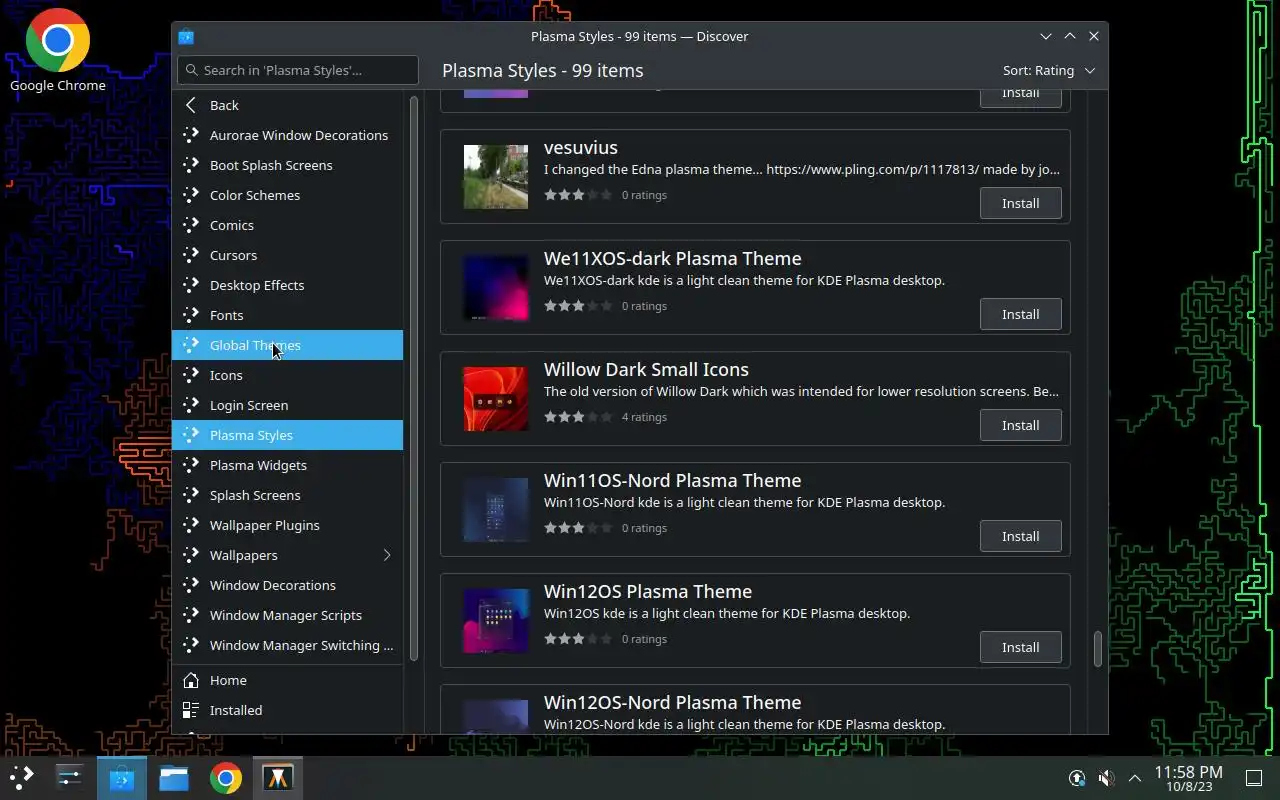Click the show desktop icon in taskbar
Screen dimensions: 1280x800
pos(1254,778)
